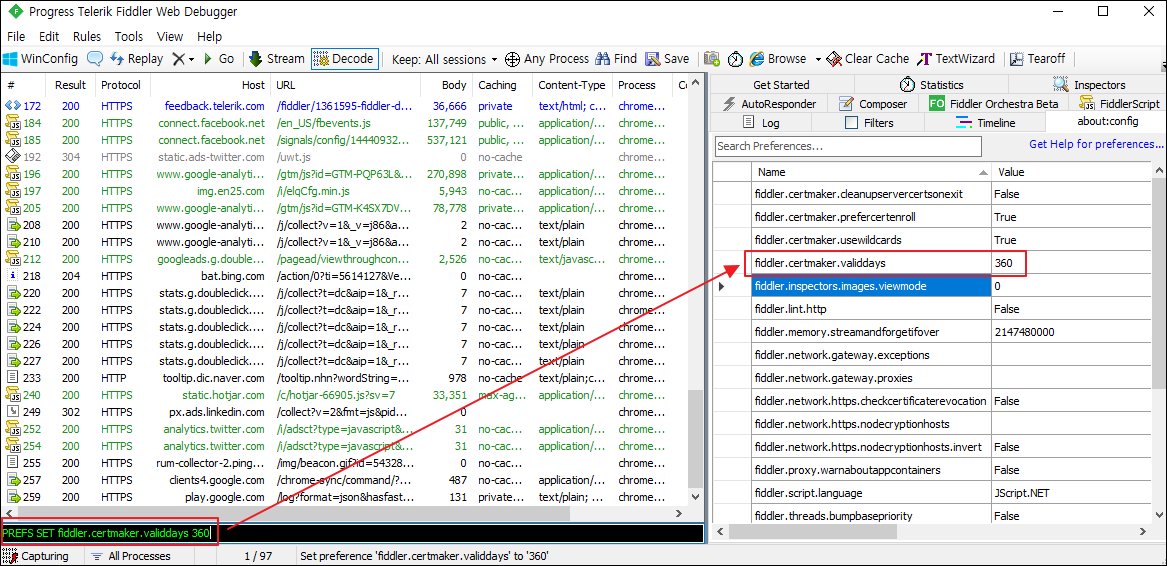Toggle Capturing in the status bar
The height and width of the screenshot is (566, 1167).
(x=36, y=556)
